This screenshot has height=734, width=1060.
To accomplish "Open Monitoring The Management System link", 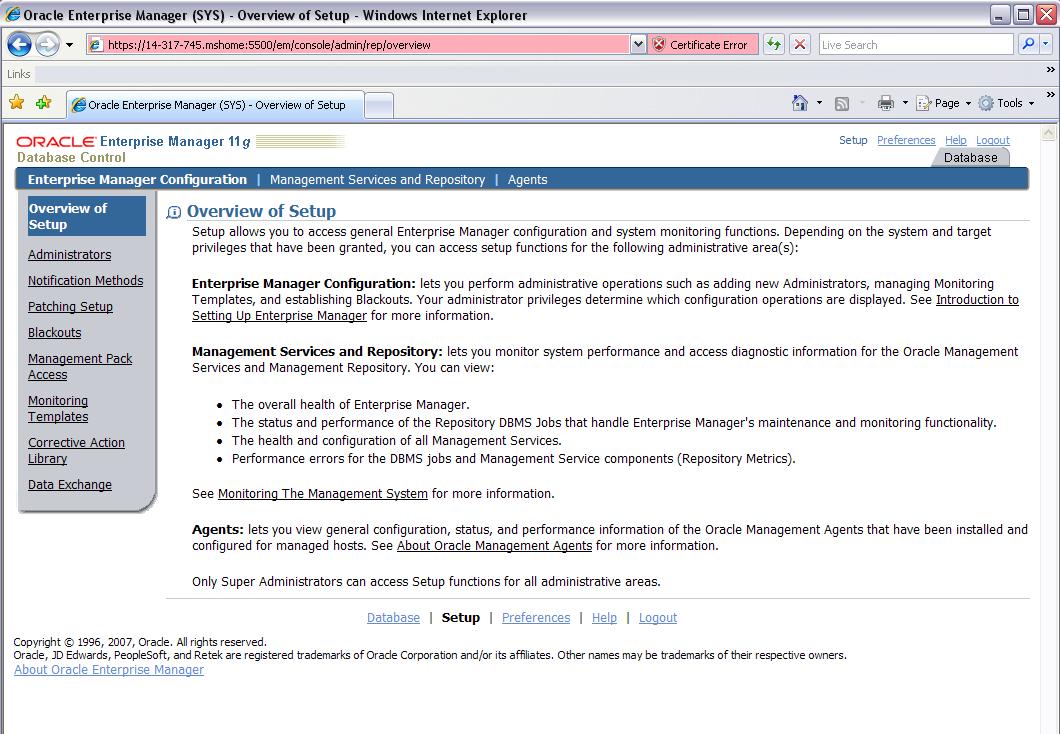I will pyautogui.click(x=322, y=494).
